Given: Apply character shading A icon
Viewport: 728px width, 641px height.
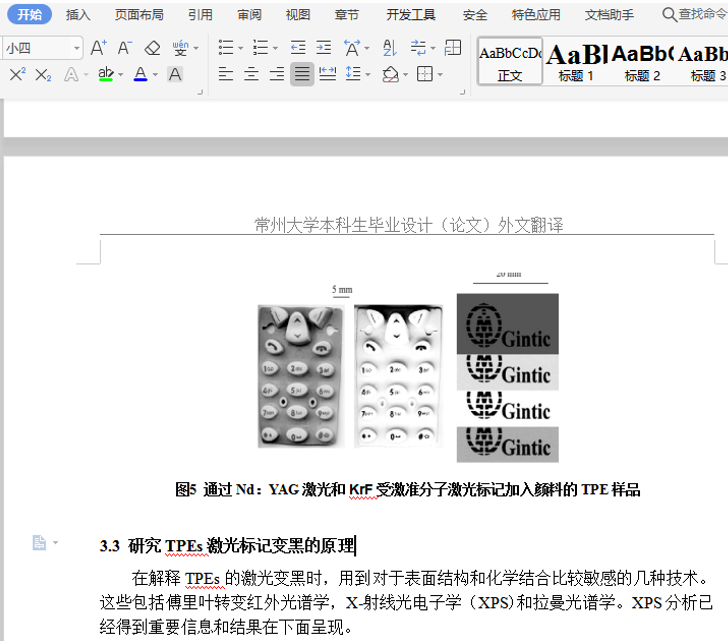Looking at the screenshot, I should pos(175,74).
